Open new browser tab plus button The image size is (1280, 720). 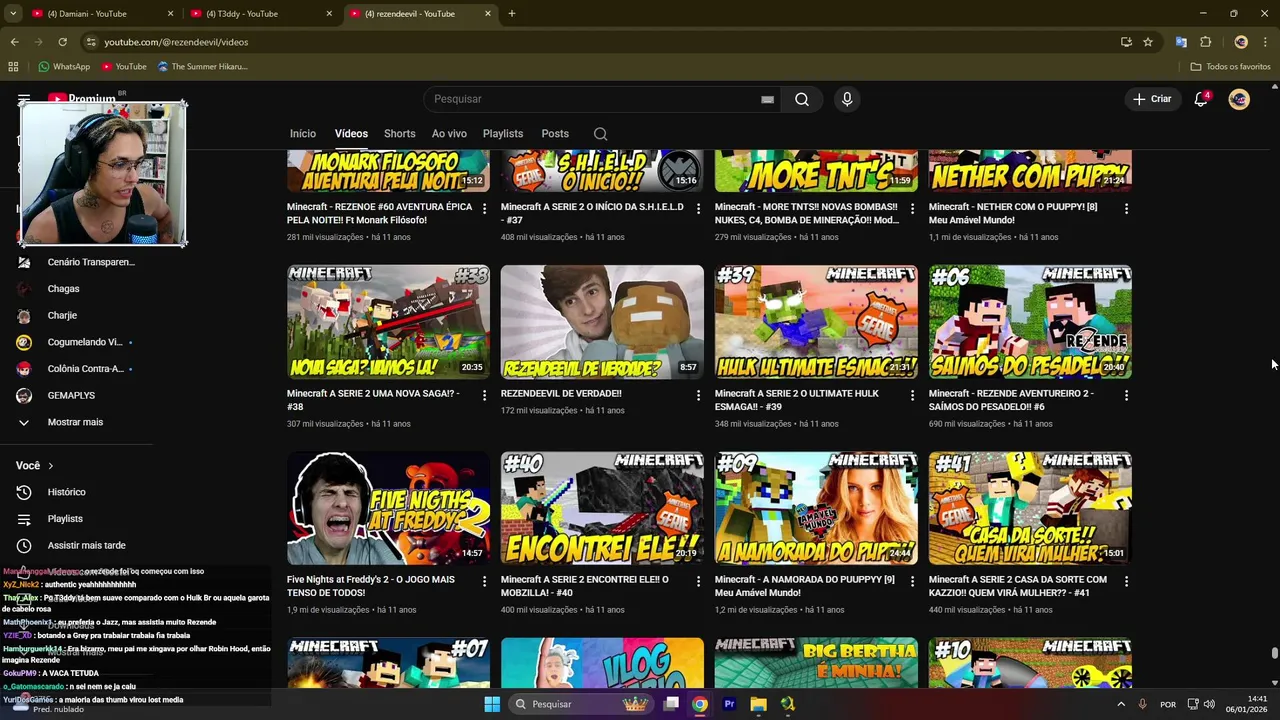coord(512,14)
